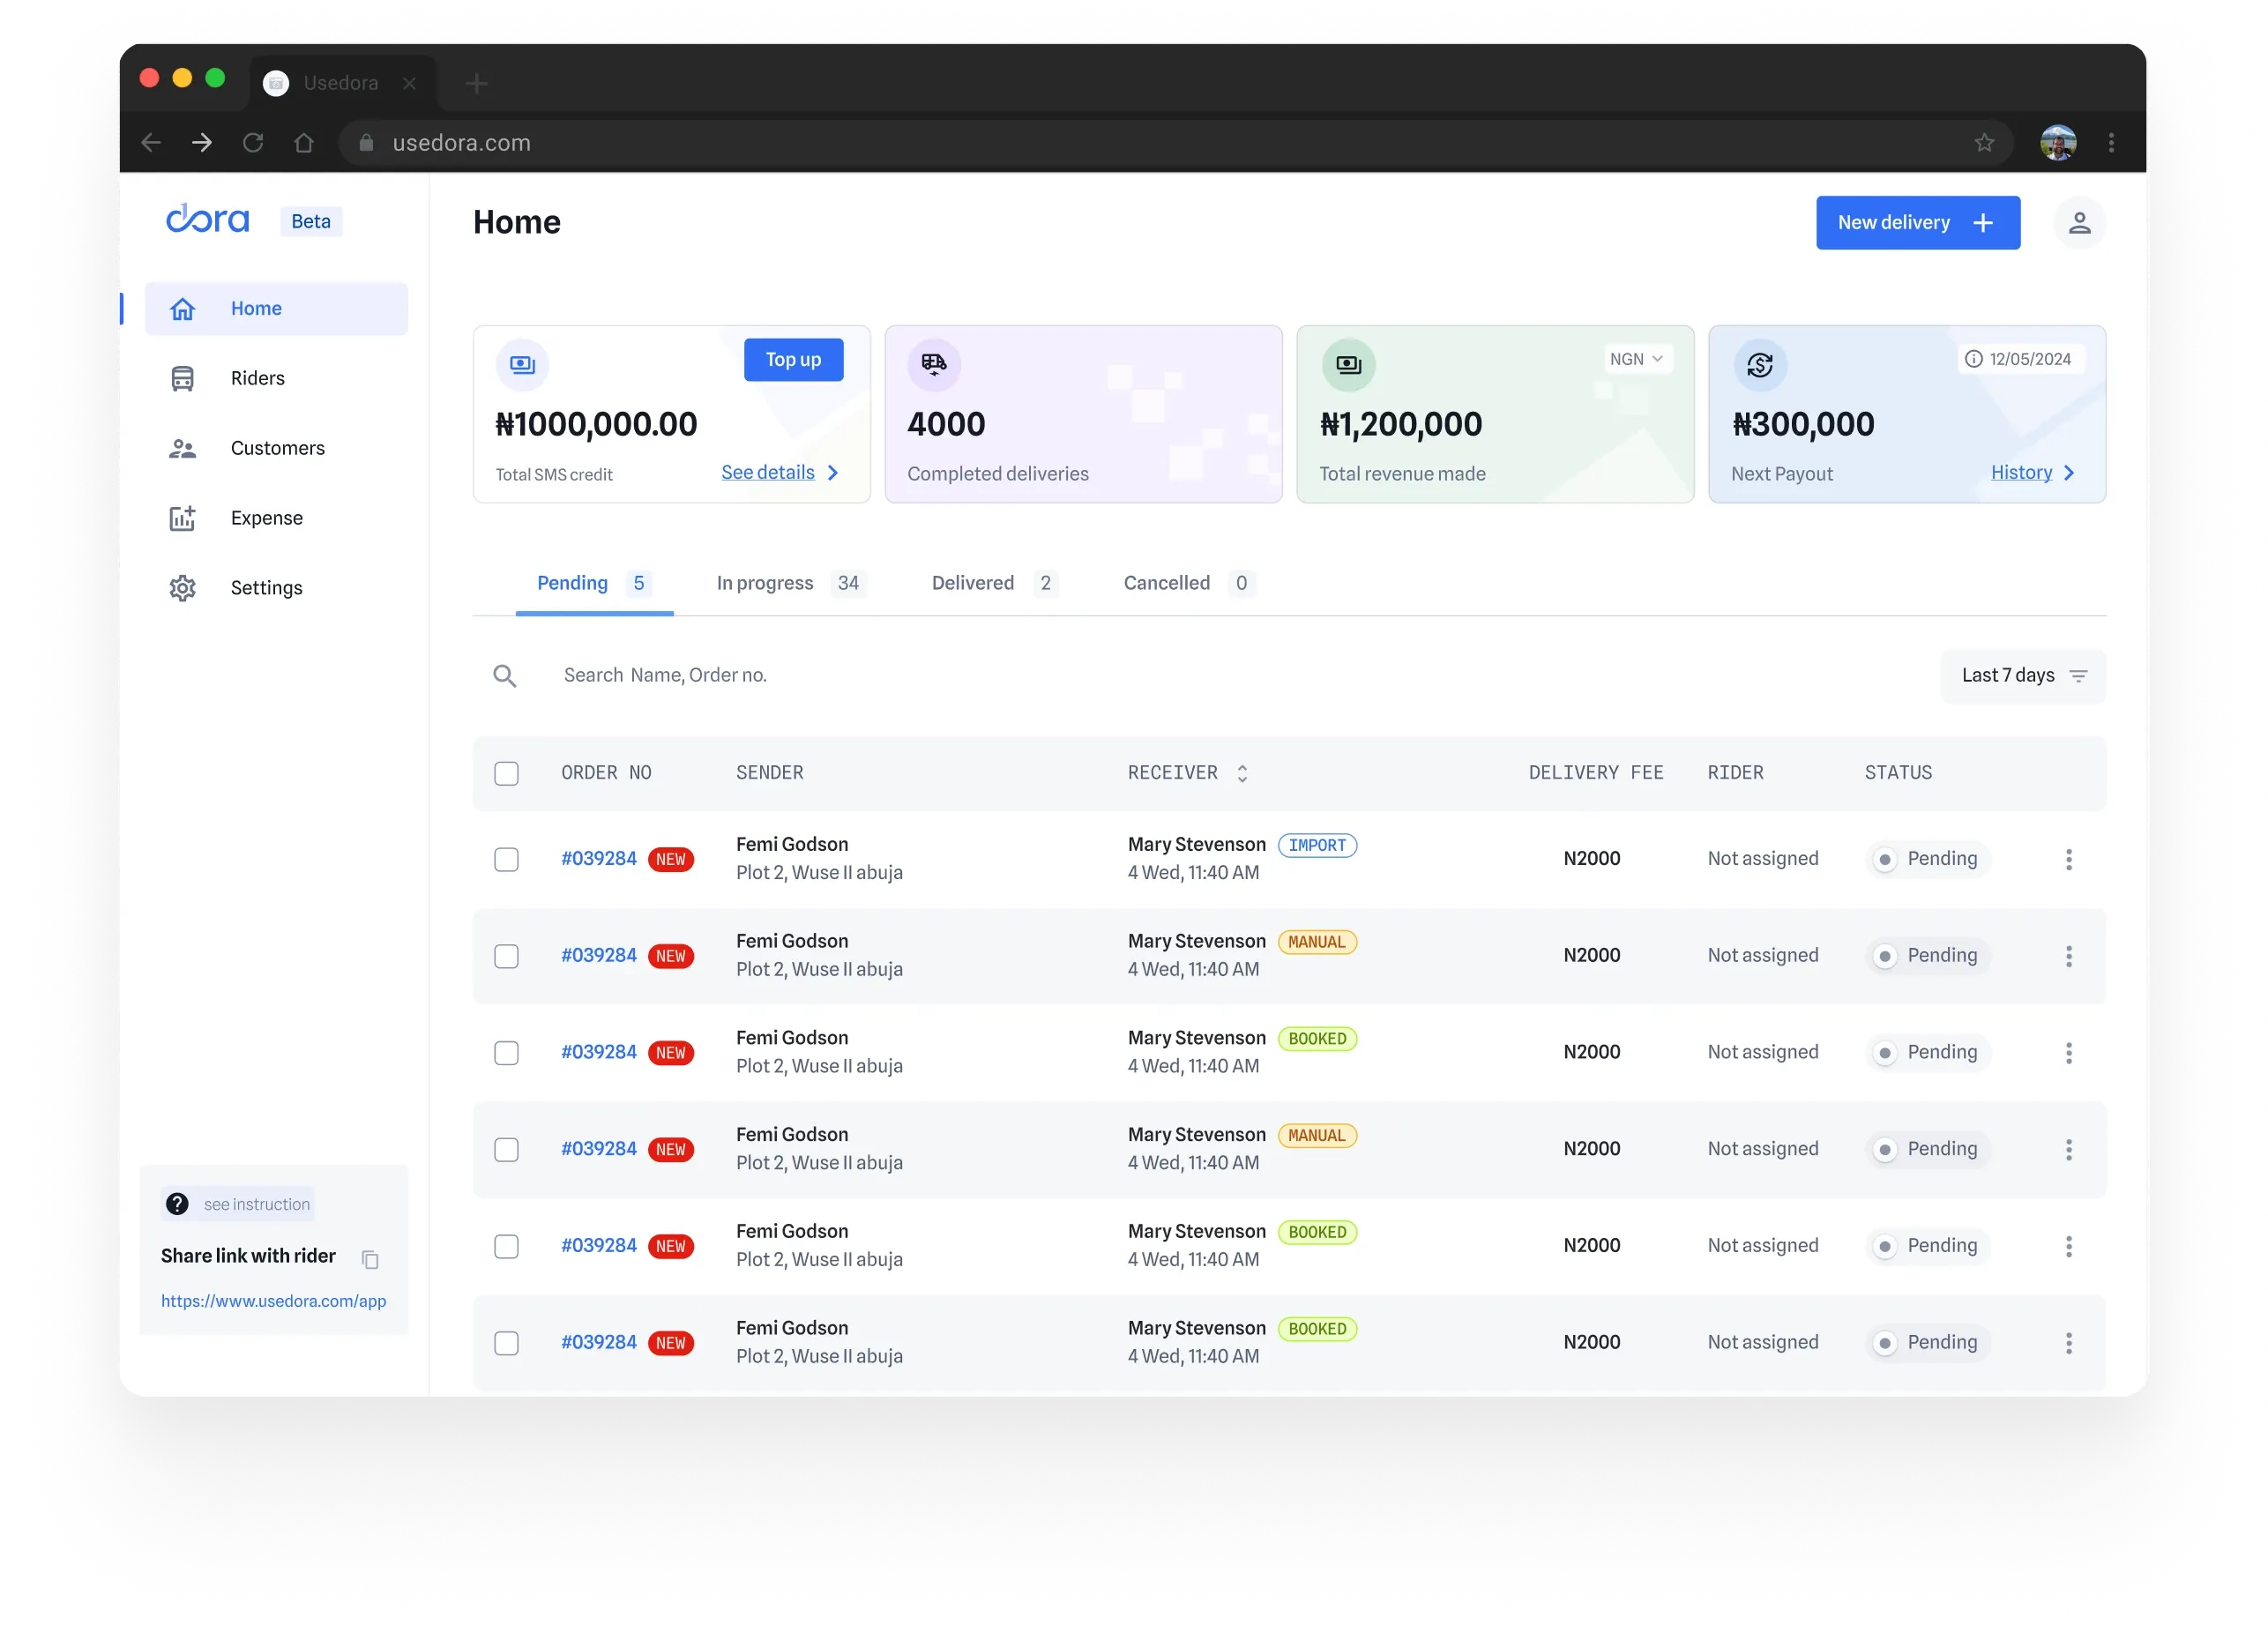Open the NGN currency dropdown
Viewport: 2268px width, 1633px height.
pyautogui.click(x=1637, y=358)
